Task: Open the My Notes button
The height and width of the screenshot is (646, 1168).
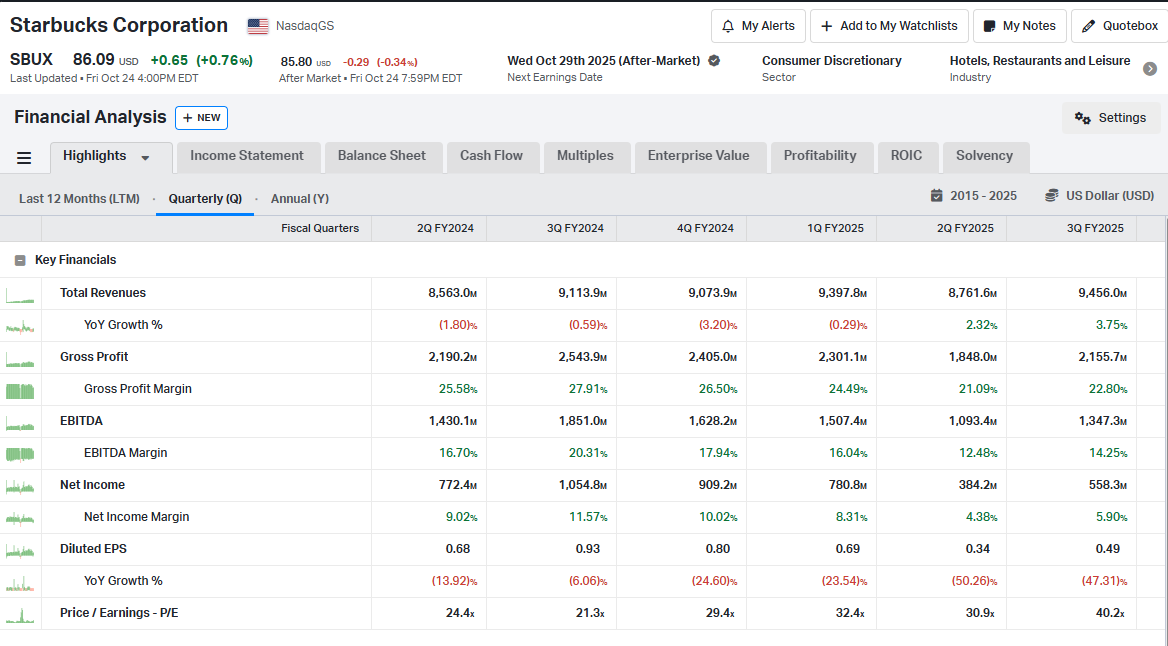Action: (x=1020, y=26)
